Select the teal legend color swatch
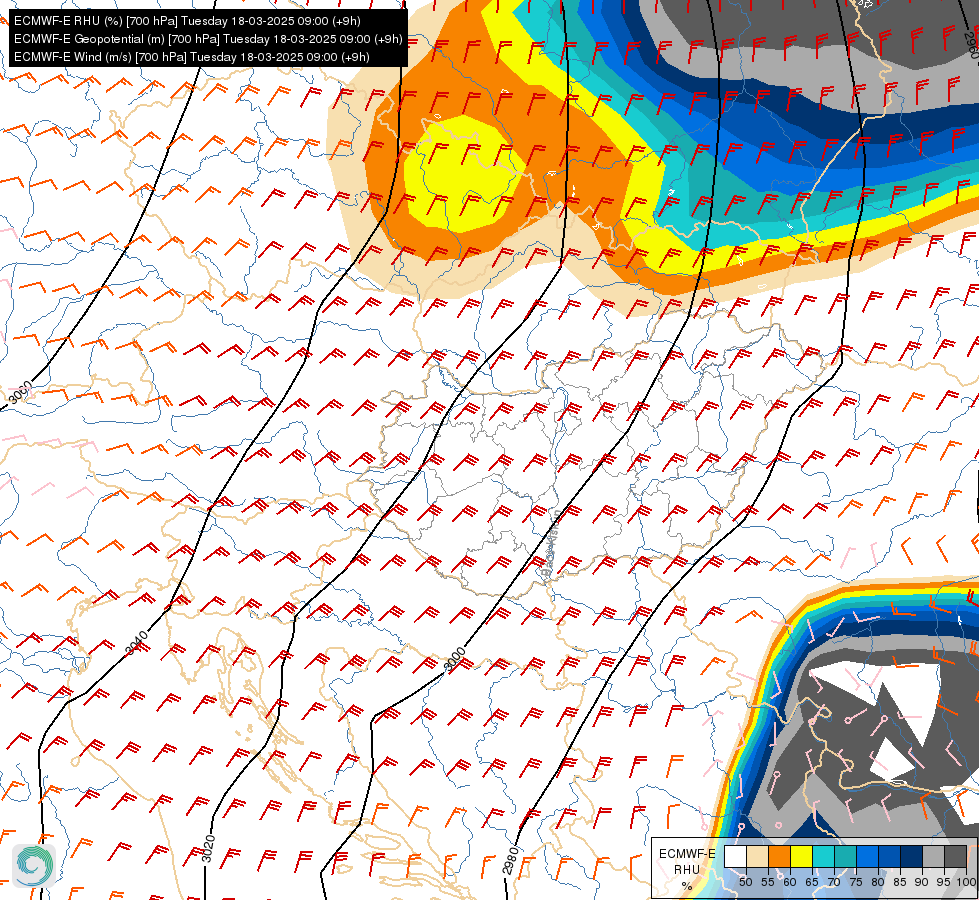 coord(845,856)
